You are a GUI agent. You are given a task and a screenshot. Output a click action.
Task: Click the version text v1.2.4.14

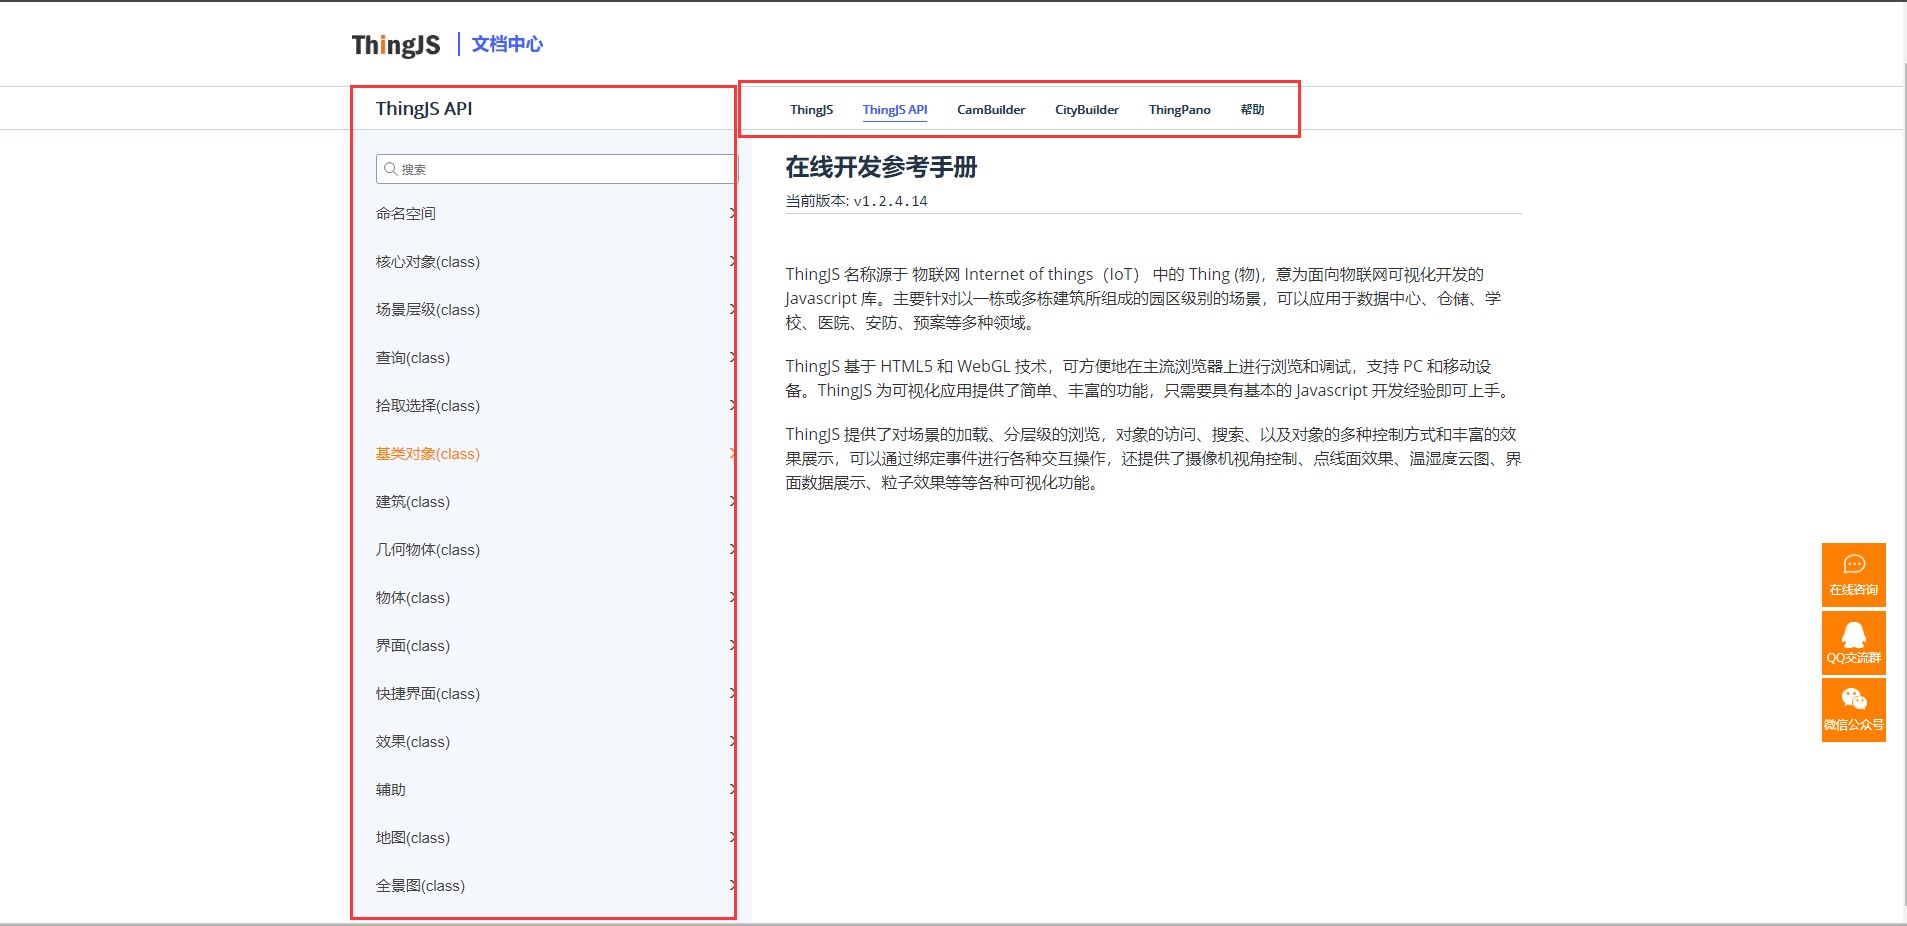[x=890, y=201]
